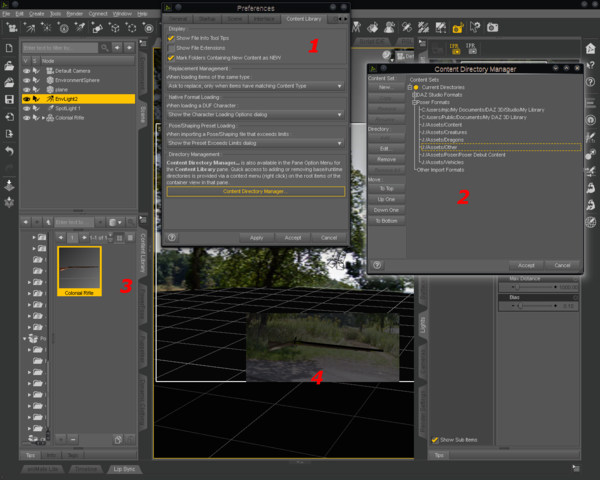Click the Save floppy disk icon
This screenshot has width=600, height=480.
coord(9,99)
